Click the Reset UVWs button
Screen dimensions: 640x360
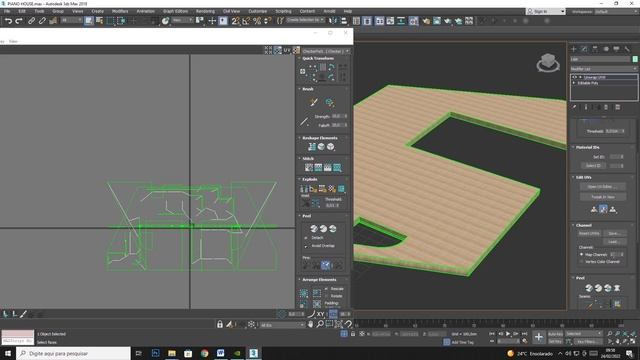[589, 233]
